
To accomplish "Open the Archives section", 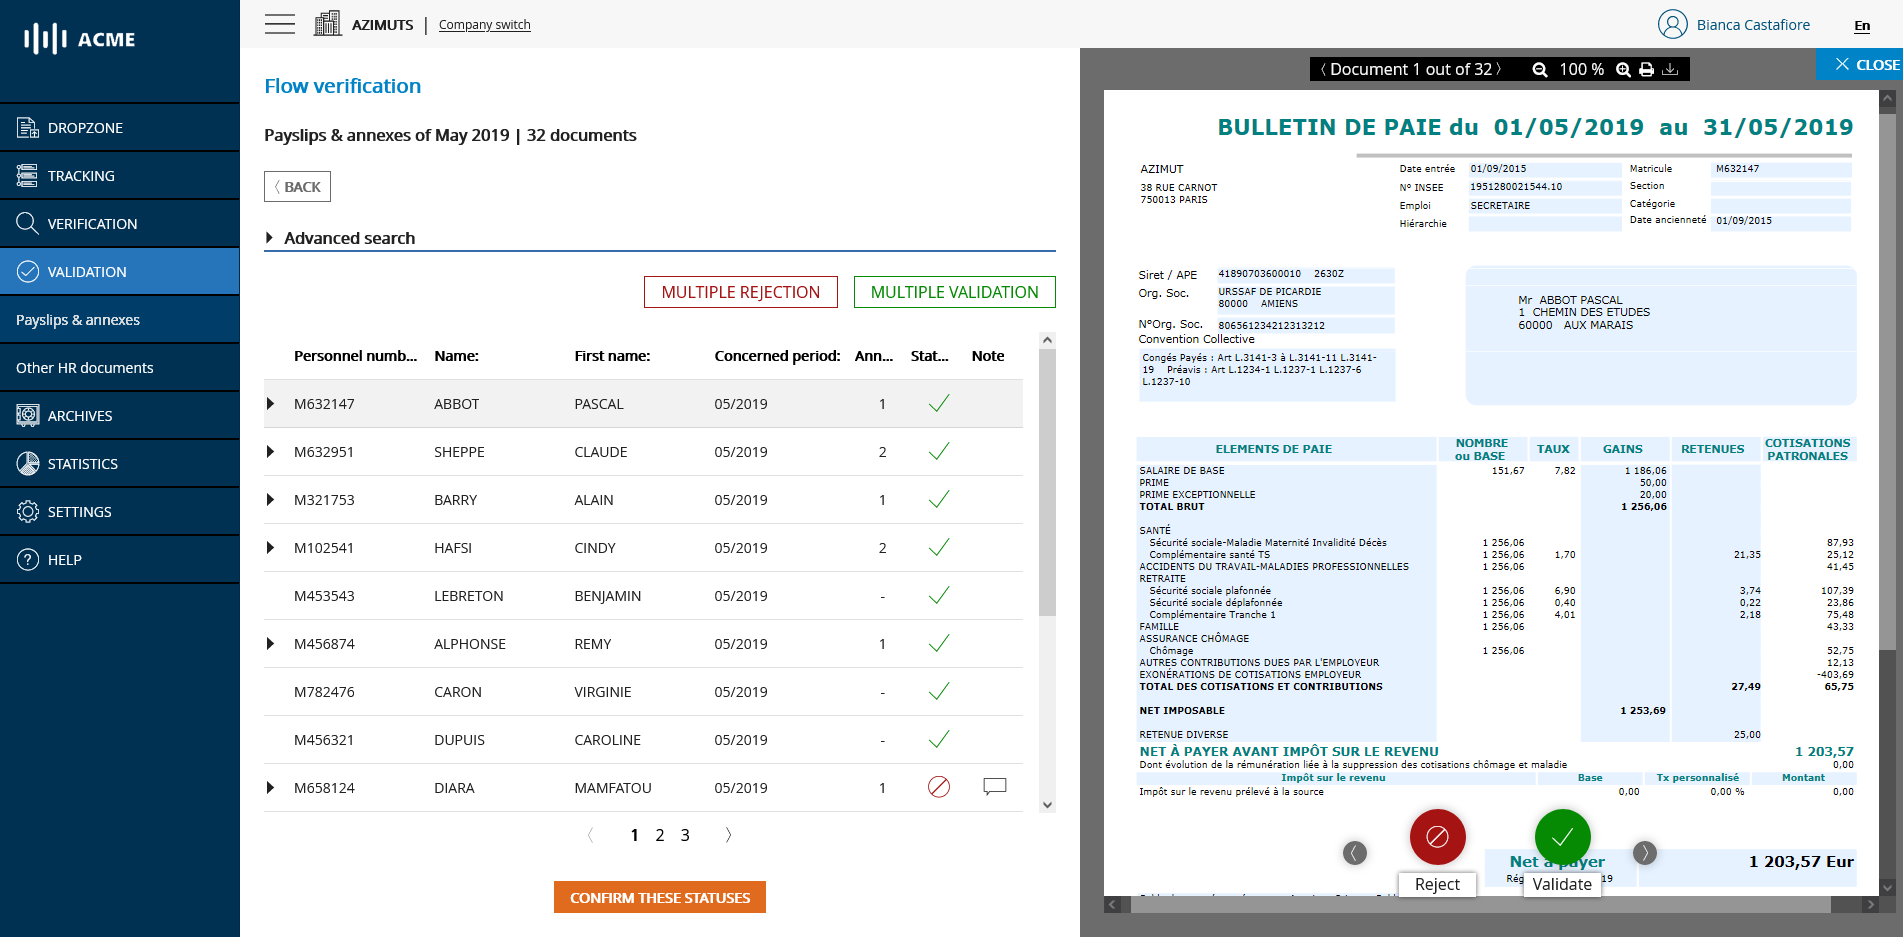I will [x=80, y=415].
